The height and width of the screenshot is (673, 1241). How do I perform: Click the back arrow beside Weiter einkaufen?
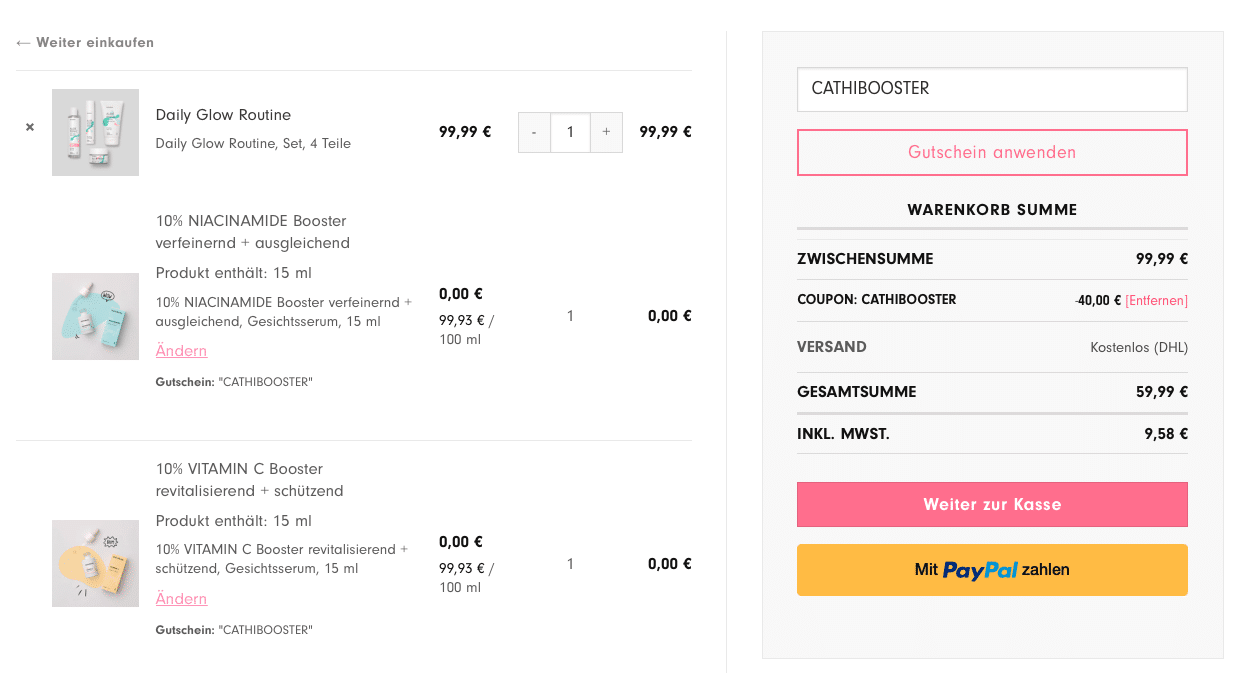point(22,42)
